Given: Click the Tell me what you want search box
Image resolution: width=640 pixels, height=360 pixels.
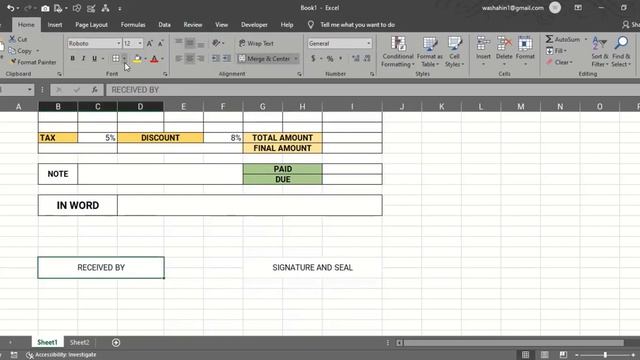Looking at the screenshot, I should coord(357,25).
